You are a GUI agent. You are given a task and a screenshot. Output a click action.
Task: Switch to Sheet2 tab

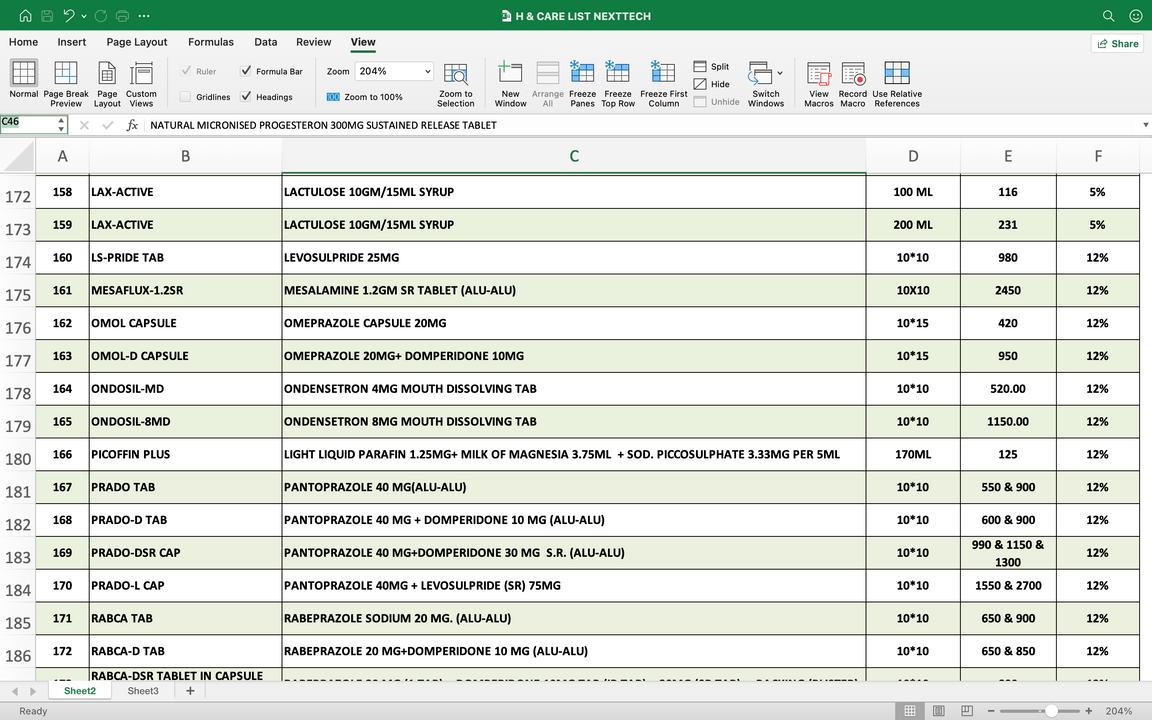[80, 691]
